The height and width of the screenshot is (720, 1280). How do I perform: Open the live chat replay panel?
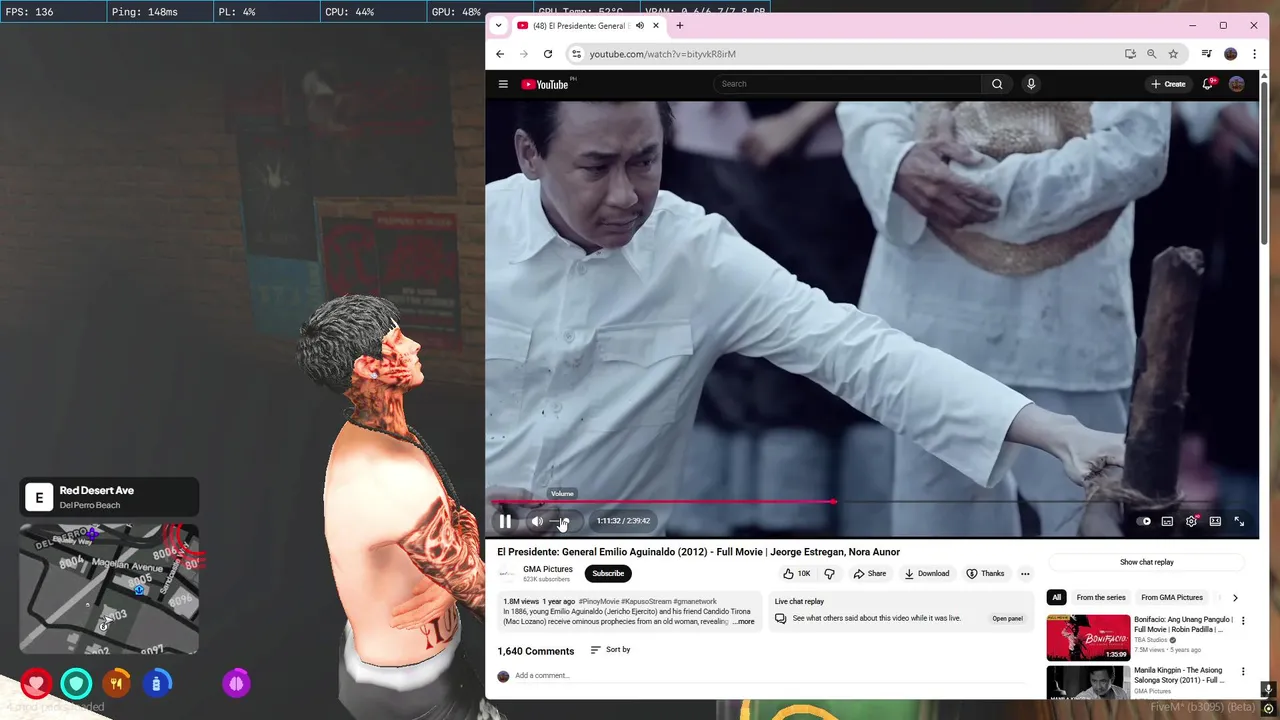click(1007, 618)
